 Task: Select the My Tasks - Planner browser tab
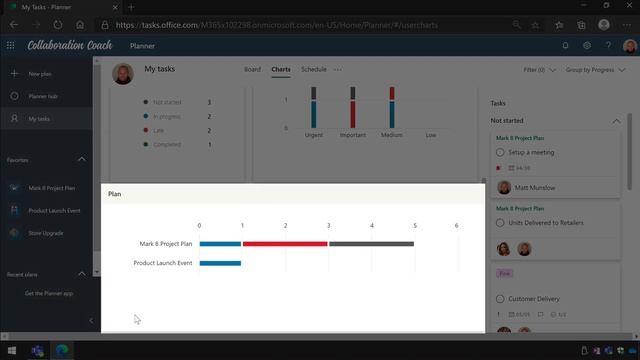(x=63, y=7)
